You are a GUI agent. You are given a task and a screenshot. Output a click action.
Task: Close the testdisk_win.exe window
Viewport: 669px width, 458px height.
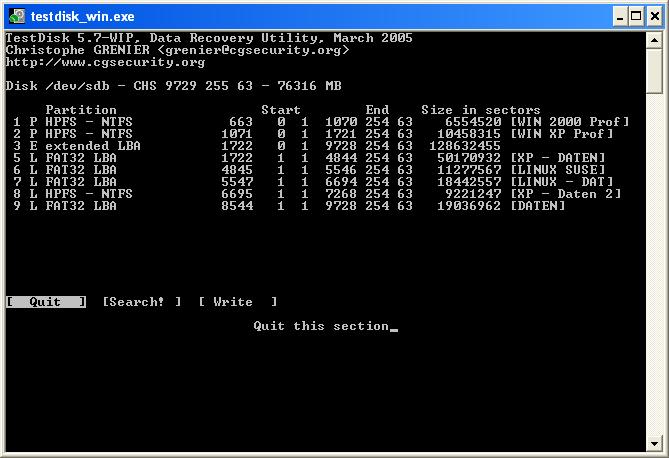tap(654, 17)
